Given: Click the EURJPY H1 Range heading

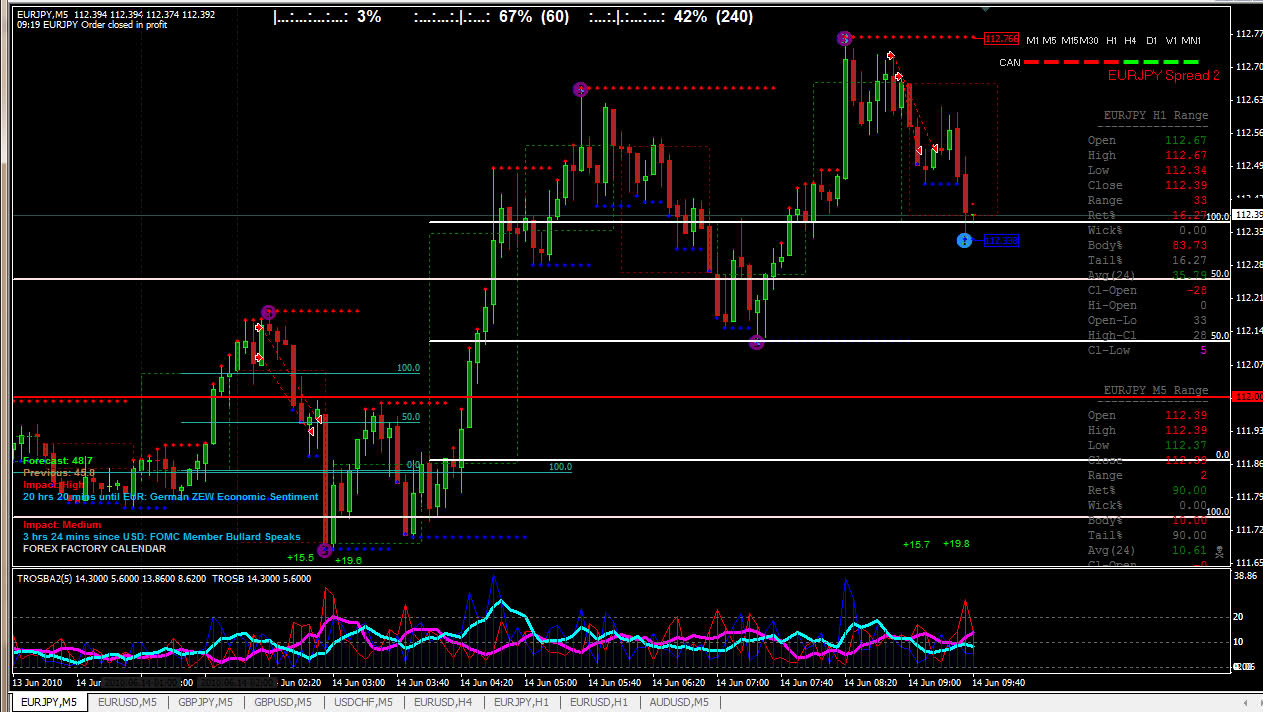Looking at the screenshot, I should pos(1155,116).
